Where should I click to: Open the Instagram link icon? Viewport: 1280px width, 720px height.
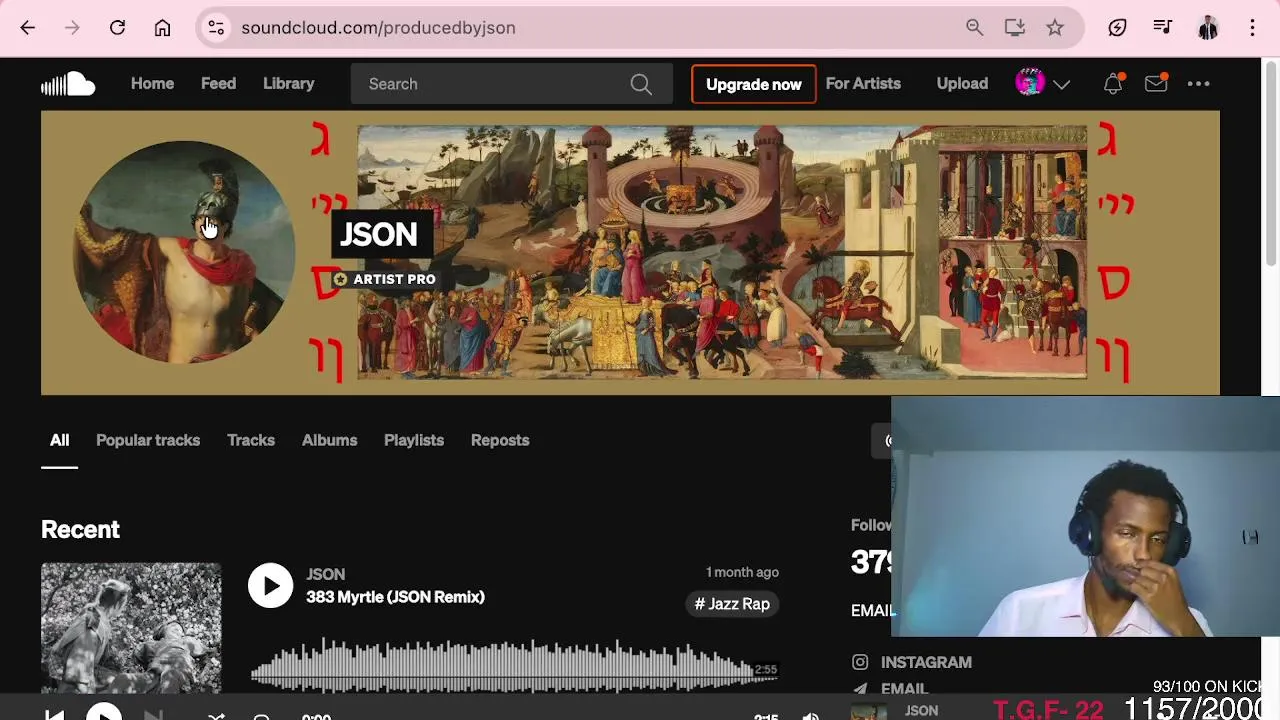click(x=860, y=662)
